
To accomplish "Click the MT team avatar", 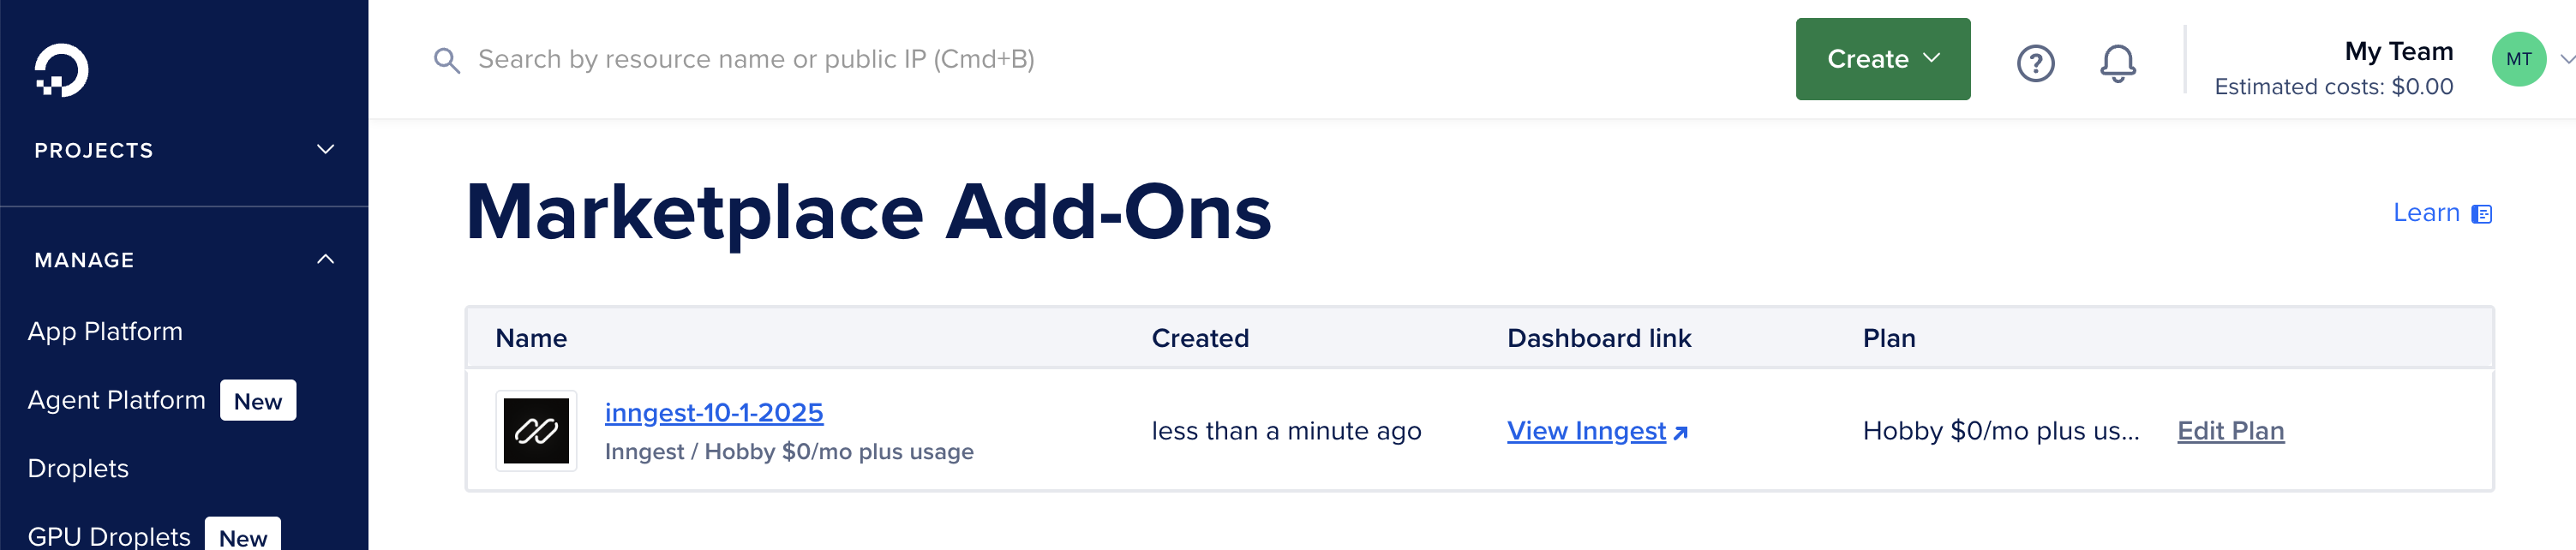I will coord(2517,60).
